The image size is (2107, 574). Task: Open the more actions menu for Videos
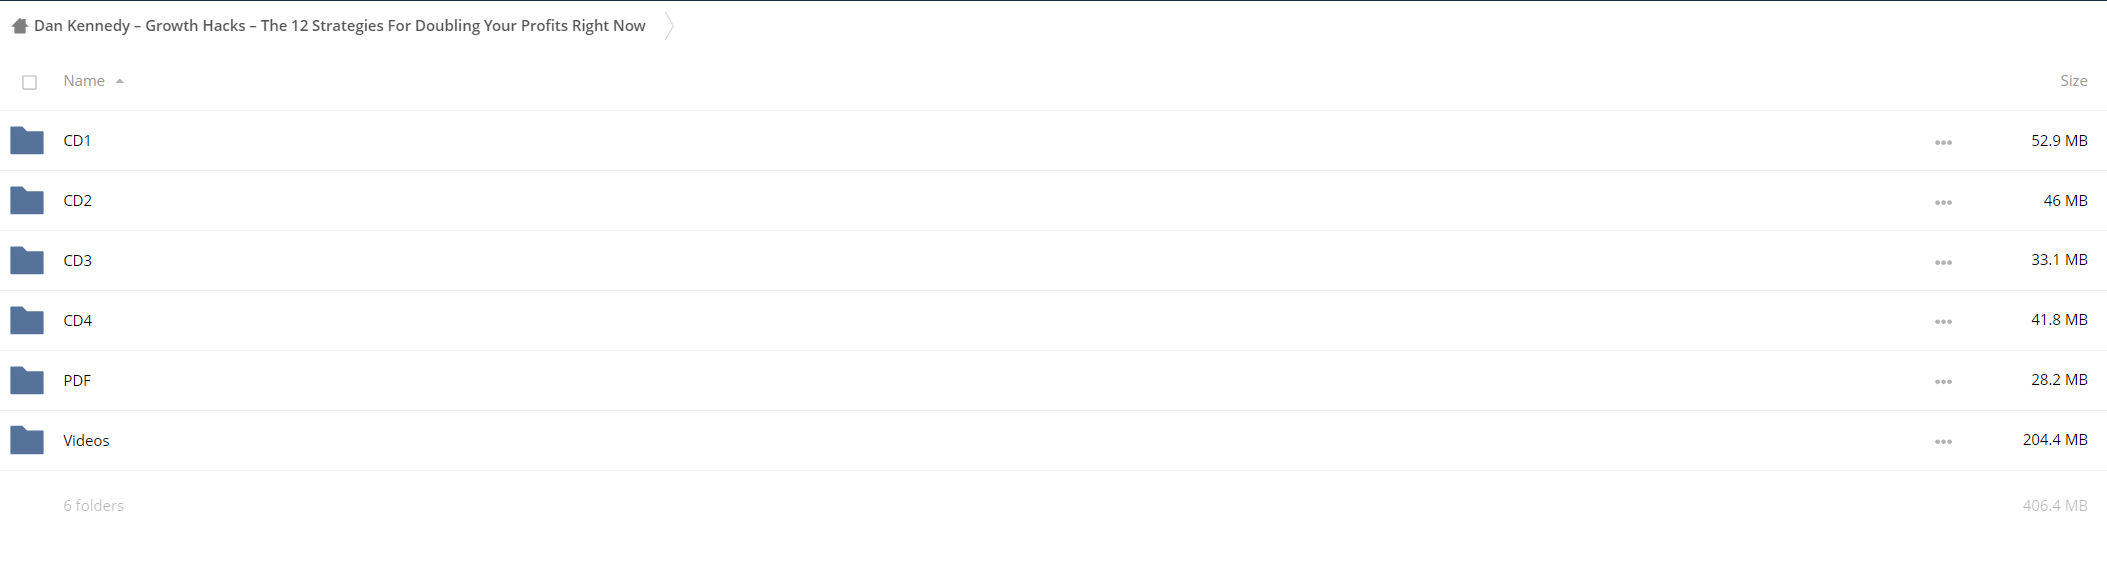click(1943, 442)
